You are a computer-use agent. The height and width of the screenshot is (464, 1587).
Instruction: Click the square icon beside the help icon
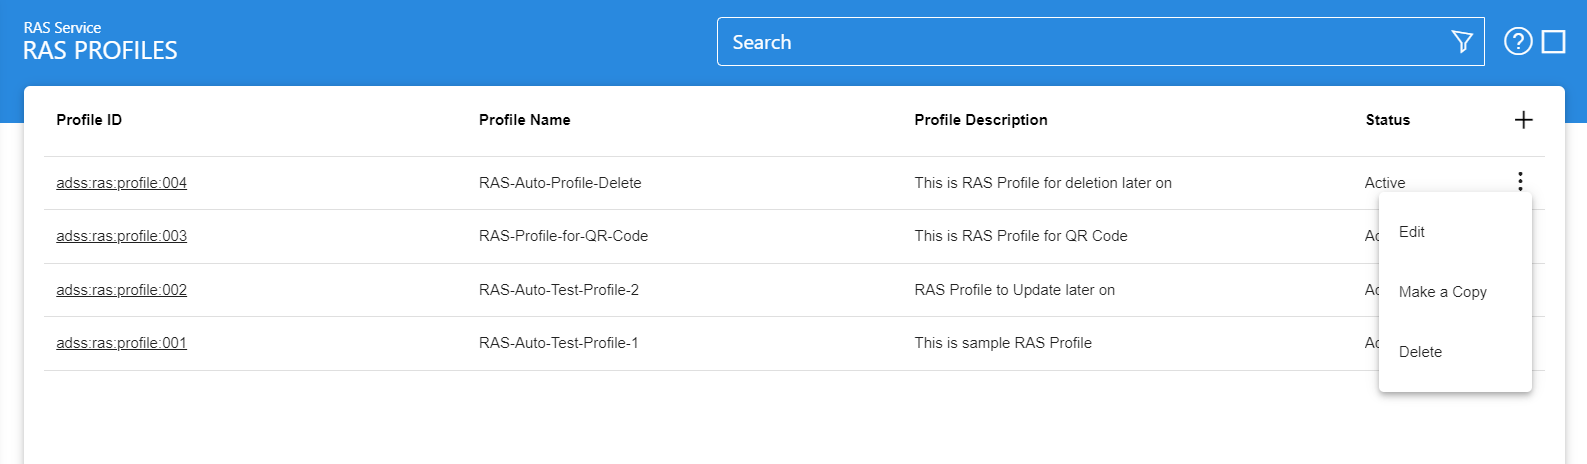(1553, 42)
